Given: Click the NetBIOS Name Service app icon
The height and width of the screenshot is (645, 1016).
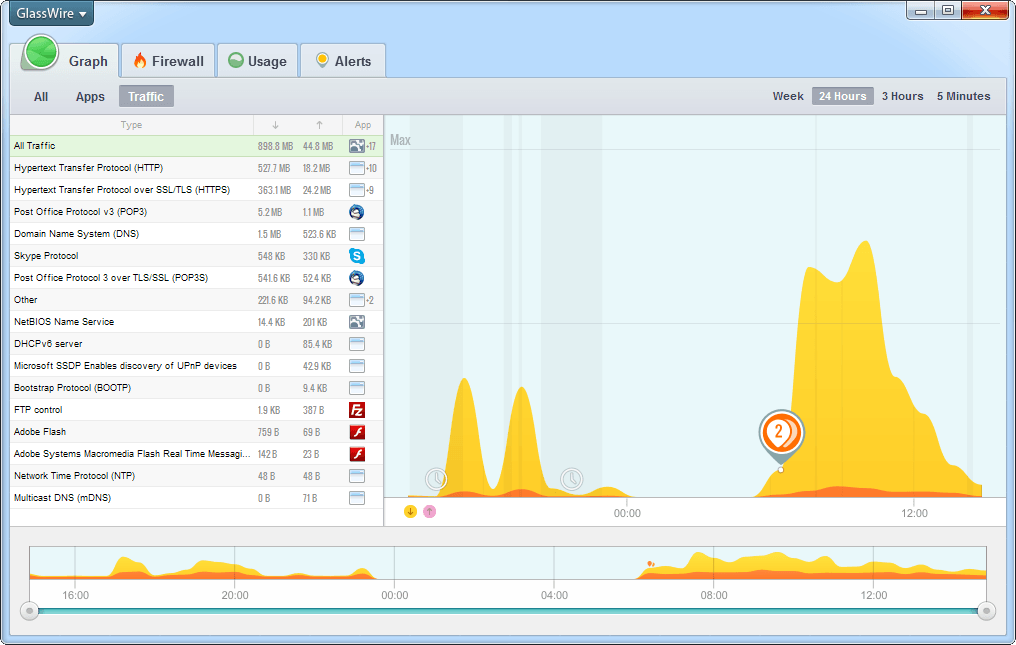Looking at the screenshot, I should (356, 322).
